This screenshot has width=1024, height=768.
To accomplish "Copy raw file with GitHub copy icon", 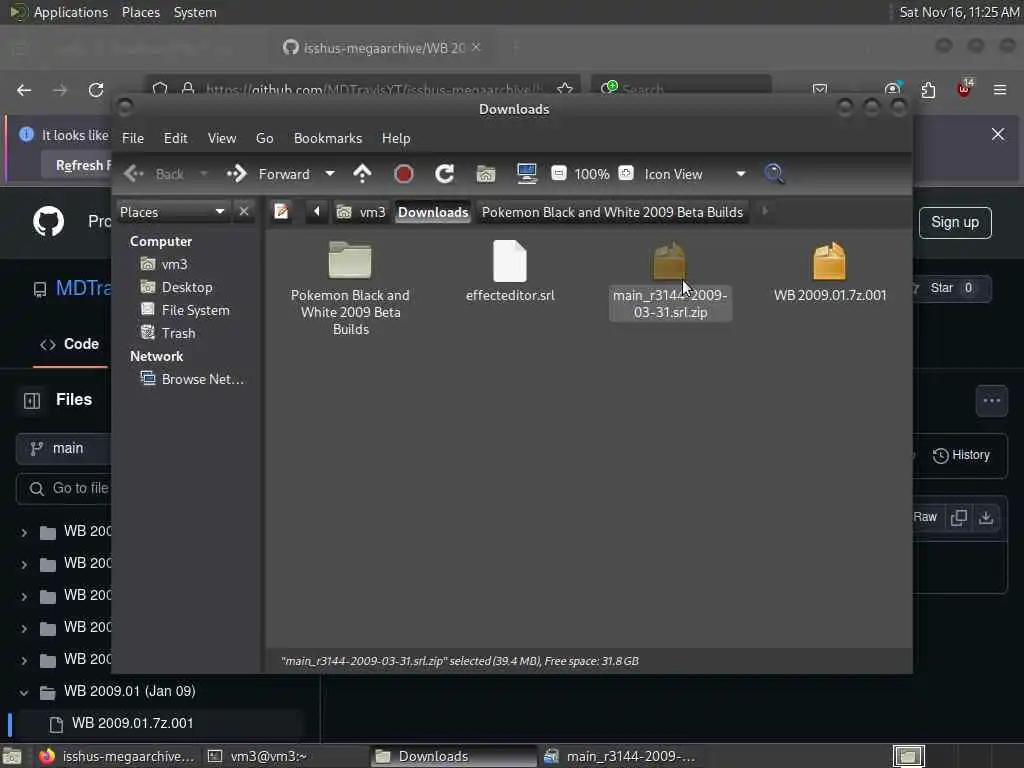I will coord(959,517).
